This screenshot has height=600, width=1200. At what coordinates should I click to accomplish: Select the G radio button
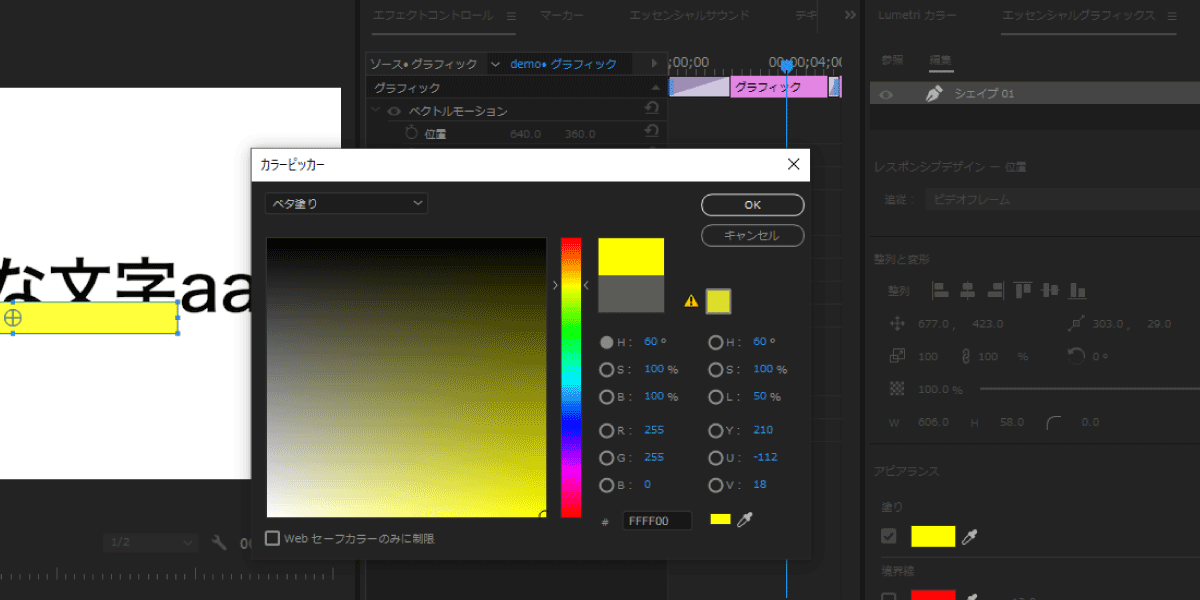[x=606, y=458]
